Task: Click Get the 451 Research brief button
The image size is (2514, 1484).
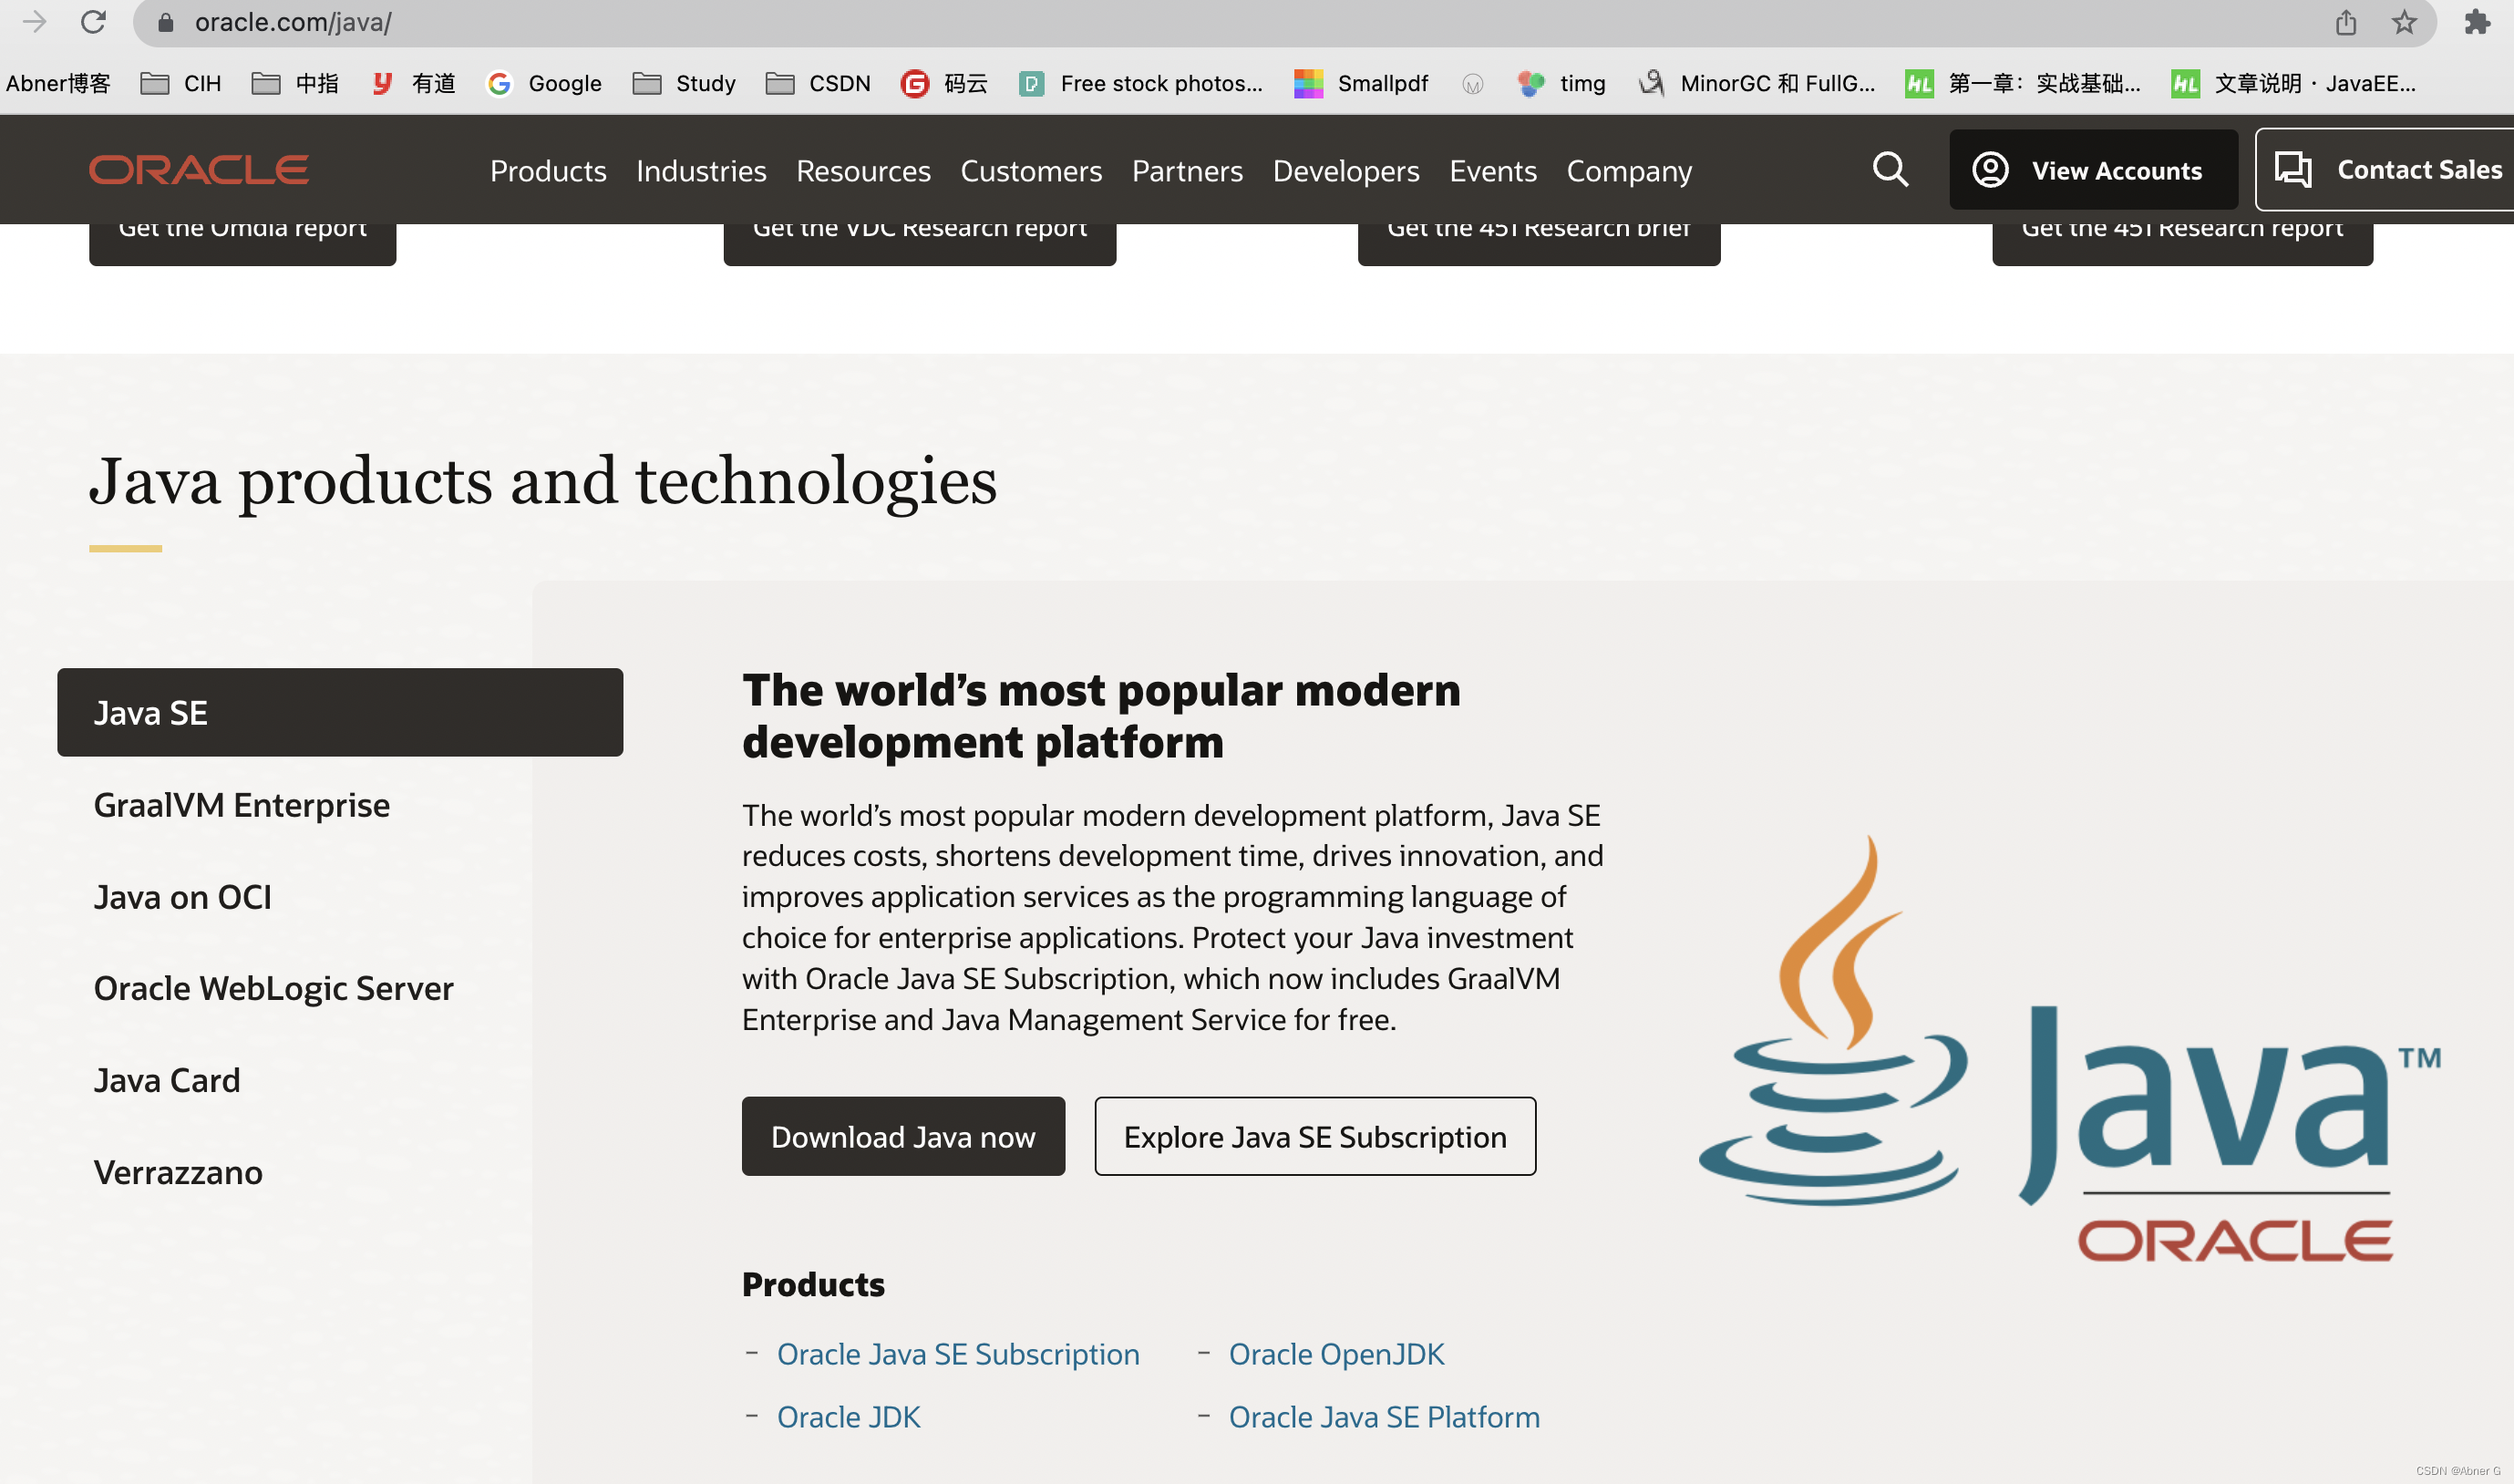Action: (1538, 243)
